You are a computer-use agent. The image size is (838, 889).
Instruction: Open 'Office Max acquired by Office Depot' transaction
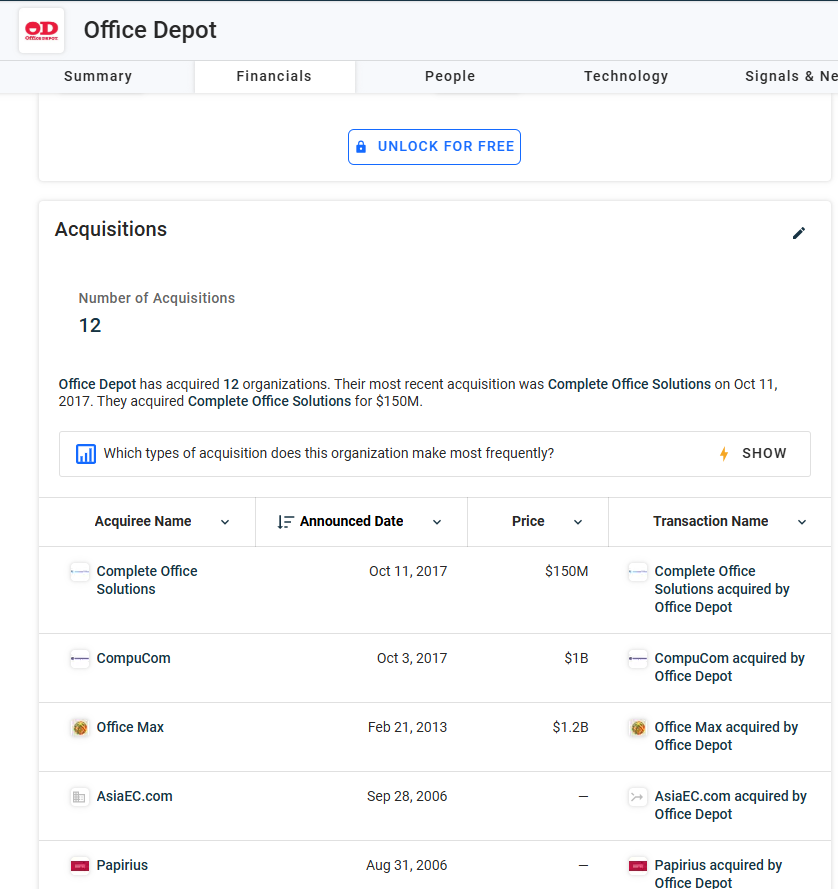[726, 736]
